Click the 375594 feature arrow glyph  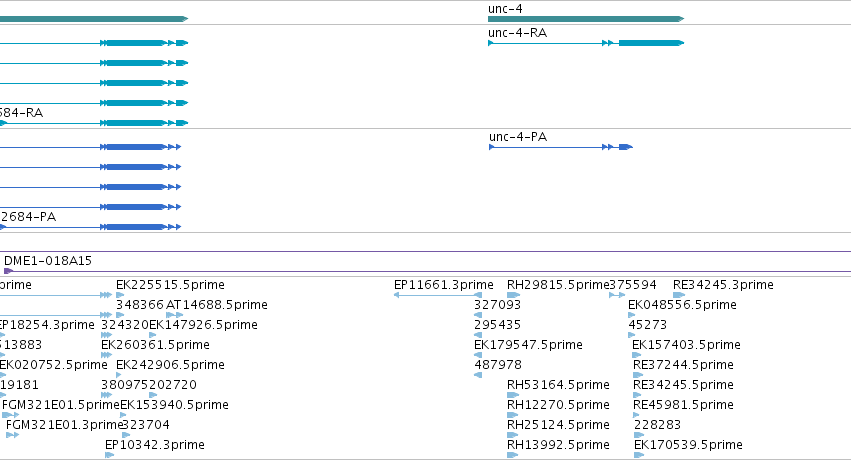(617, 295)
